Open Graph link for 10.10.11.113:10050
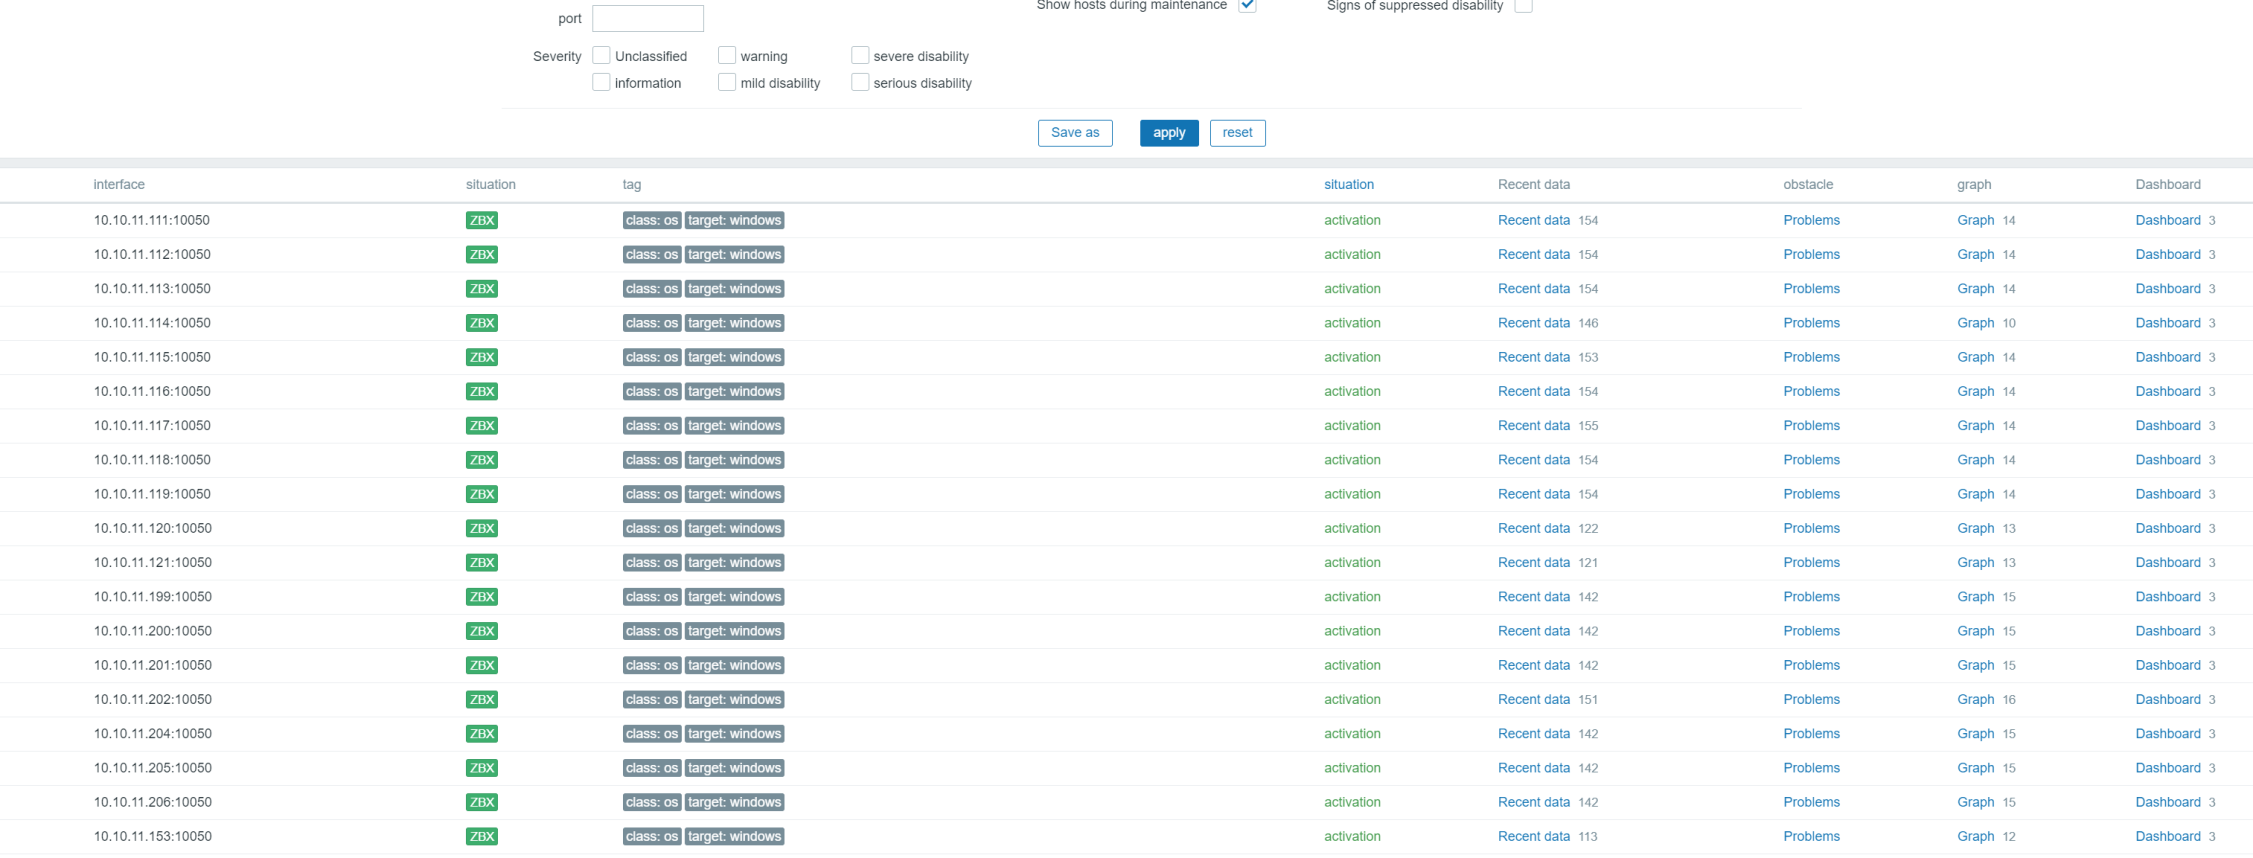Viewport: 2253px width, 858px height. tap(1975, 289)
